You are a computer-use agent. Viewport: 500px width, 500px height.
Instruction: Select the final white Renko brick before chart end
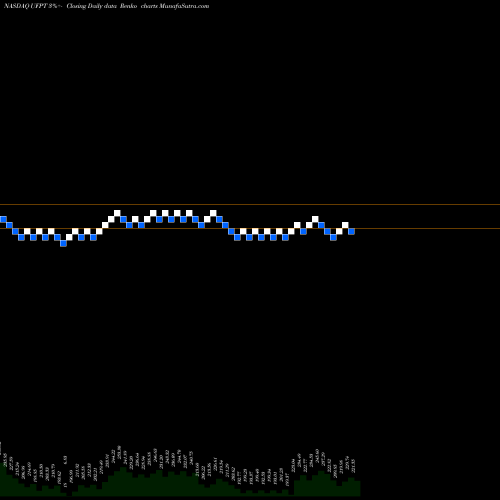345,225
